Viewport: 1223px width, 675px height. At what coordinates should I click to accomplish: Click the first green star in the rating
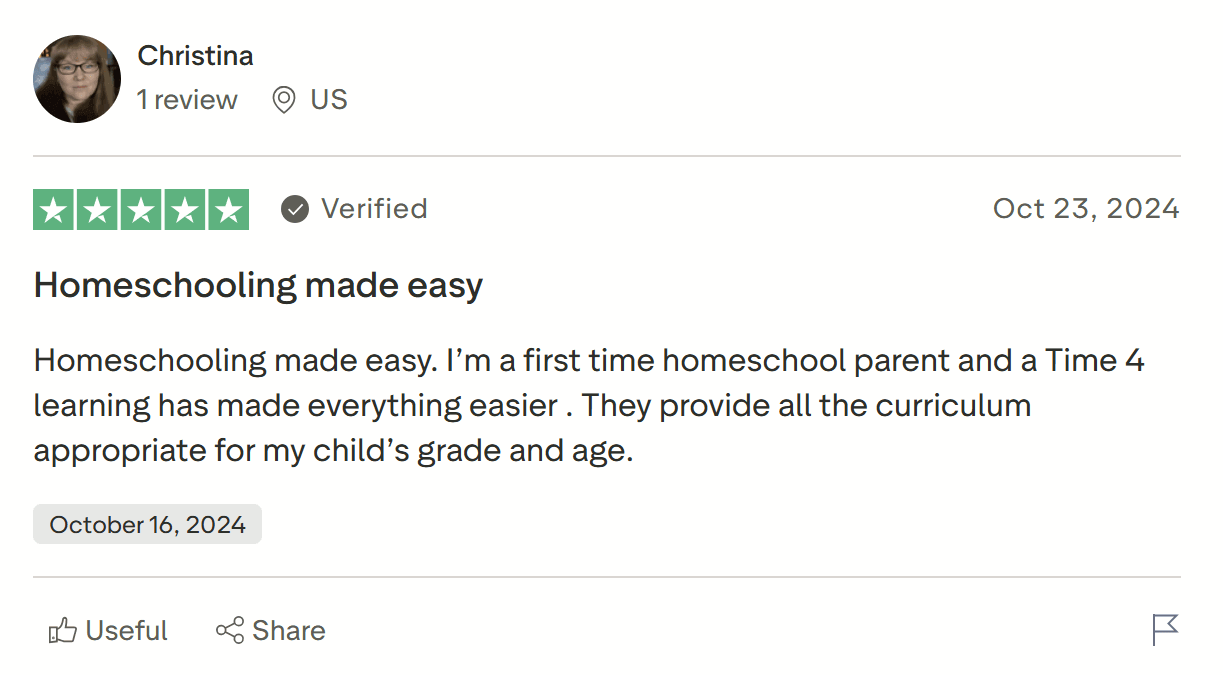click(55, 209)
